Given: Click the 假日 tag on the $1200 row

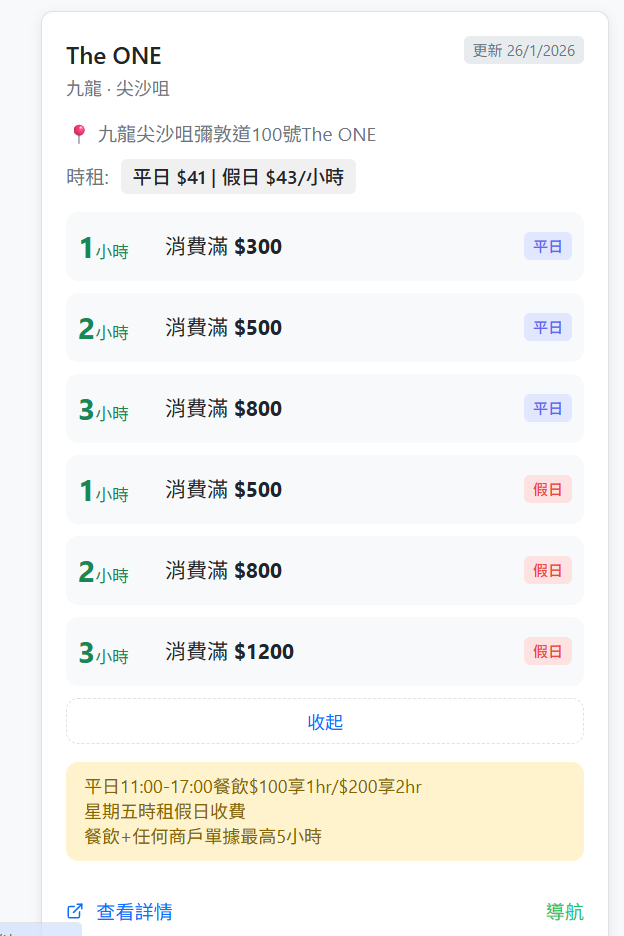Looking at the screenshot, I should click(547, 652).
